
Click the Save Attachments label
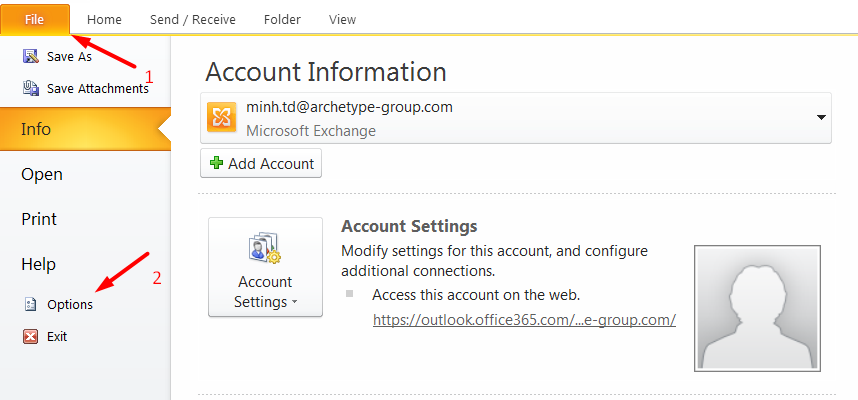click(x=98, y=89)
